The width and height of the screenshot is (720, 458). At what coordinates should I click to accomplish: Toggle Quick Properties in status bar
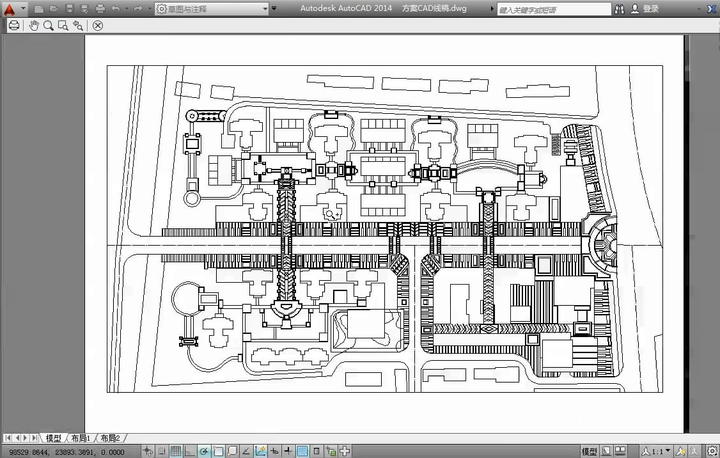click(316, 451)
